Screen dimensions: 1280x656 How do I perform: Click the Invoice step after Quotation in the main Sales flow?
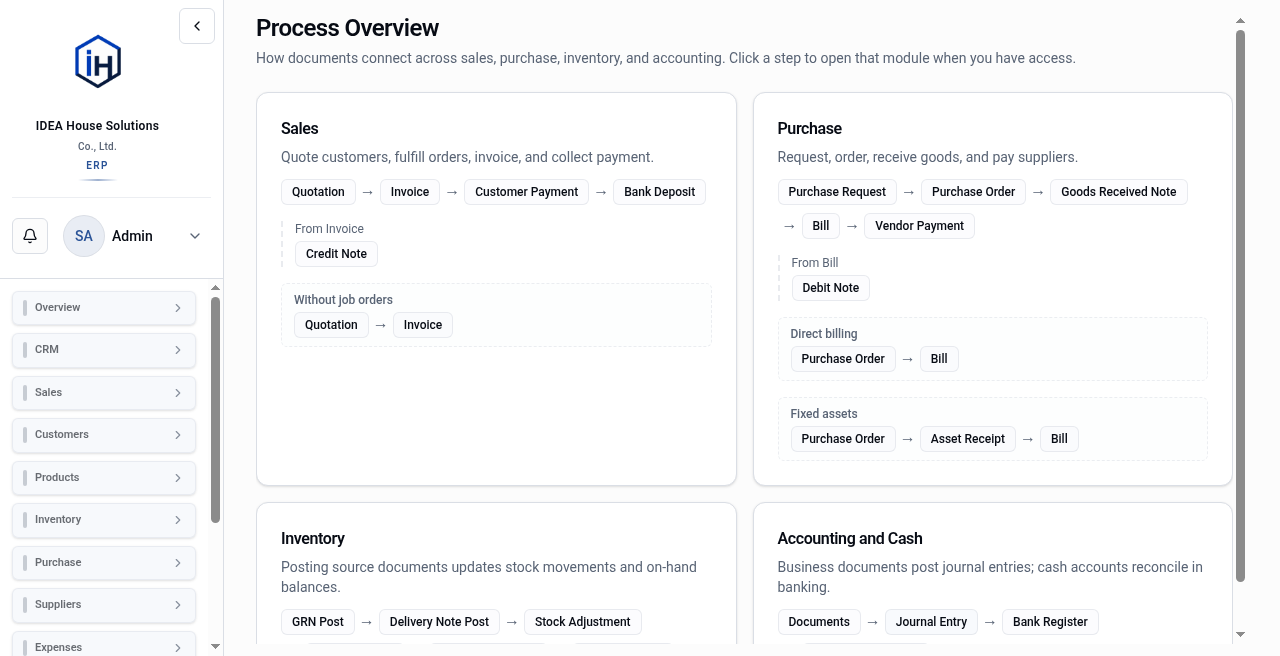(410, 192)
